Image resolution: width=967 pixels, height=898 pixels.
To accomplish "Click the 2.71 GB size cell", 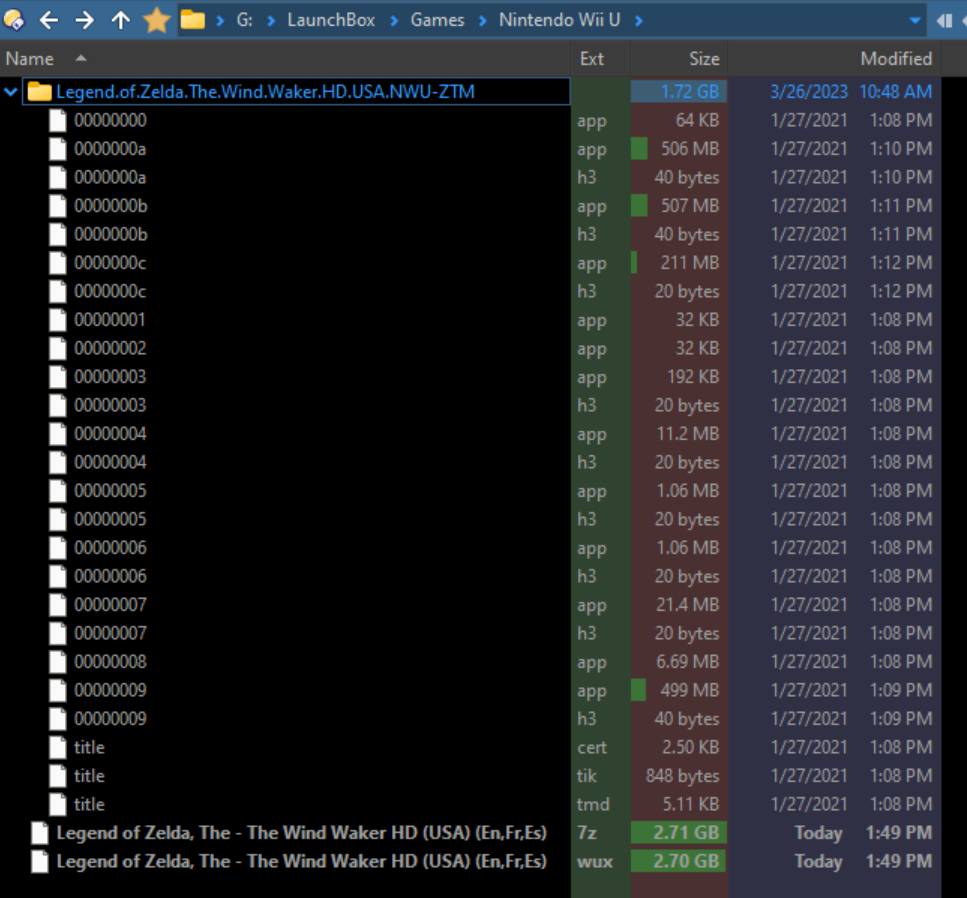I will point(679,833).
